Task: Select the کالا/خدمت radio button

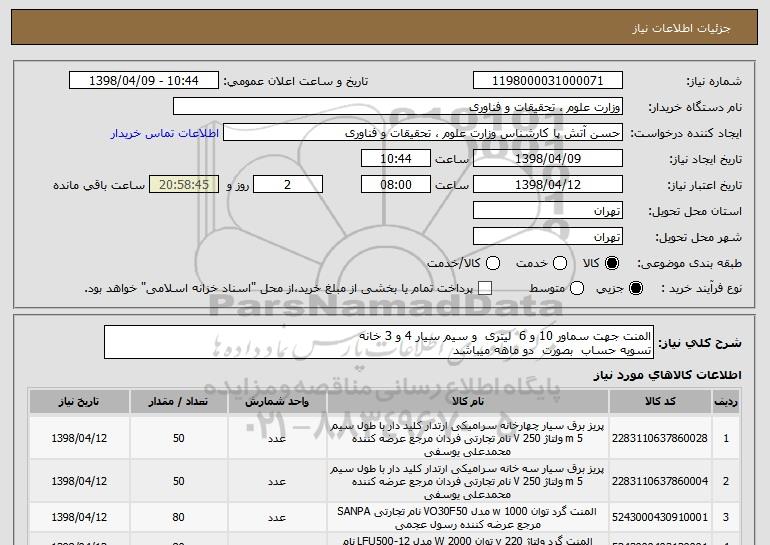Action: [x=493, y=263]
